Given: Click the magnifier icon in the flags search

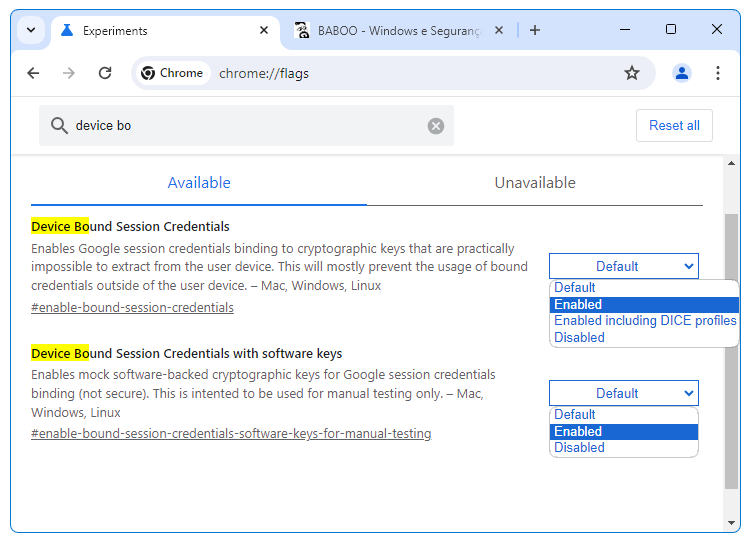Looking at the screenshot, I should coord(59,126).
